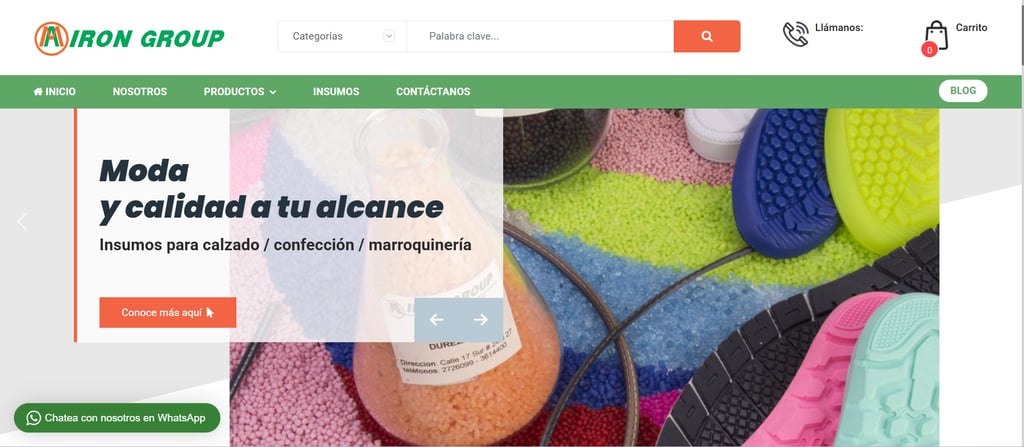Expand the Productos menu

240,91
